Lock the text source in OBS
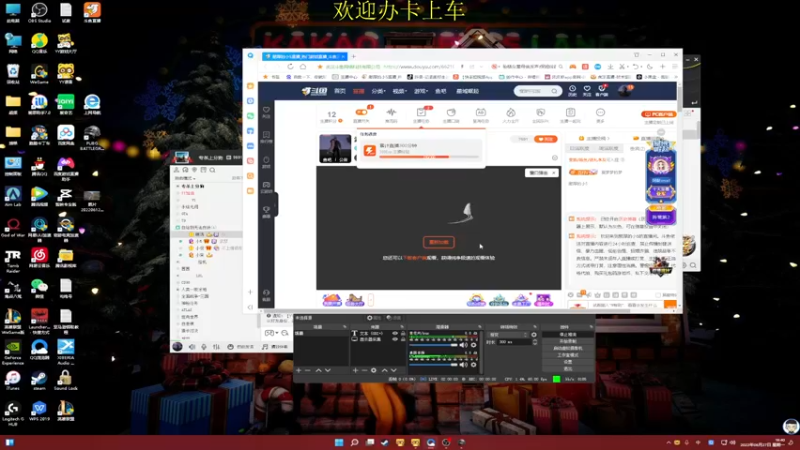The width and height of the screenshot is (800, 450). coord(403,334)
